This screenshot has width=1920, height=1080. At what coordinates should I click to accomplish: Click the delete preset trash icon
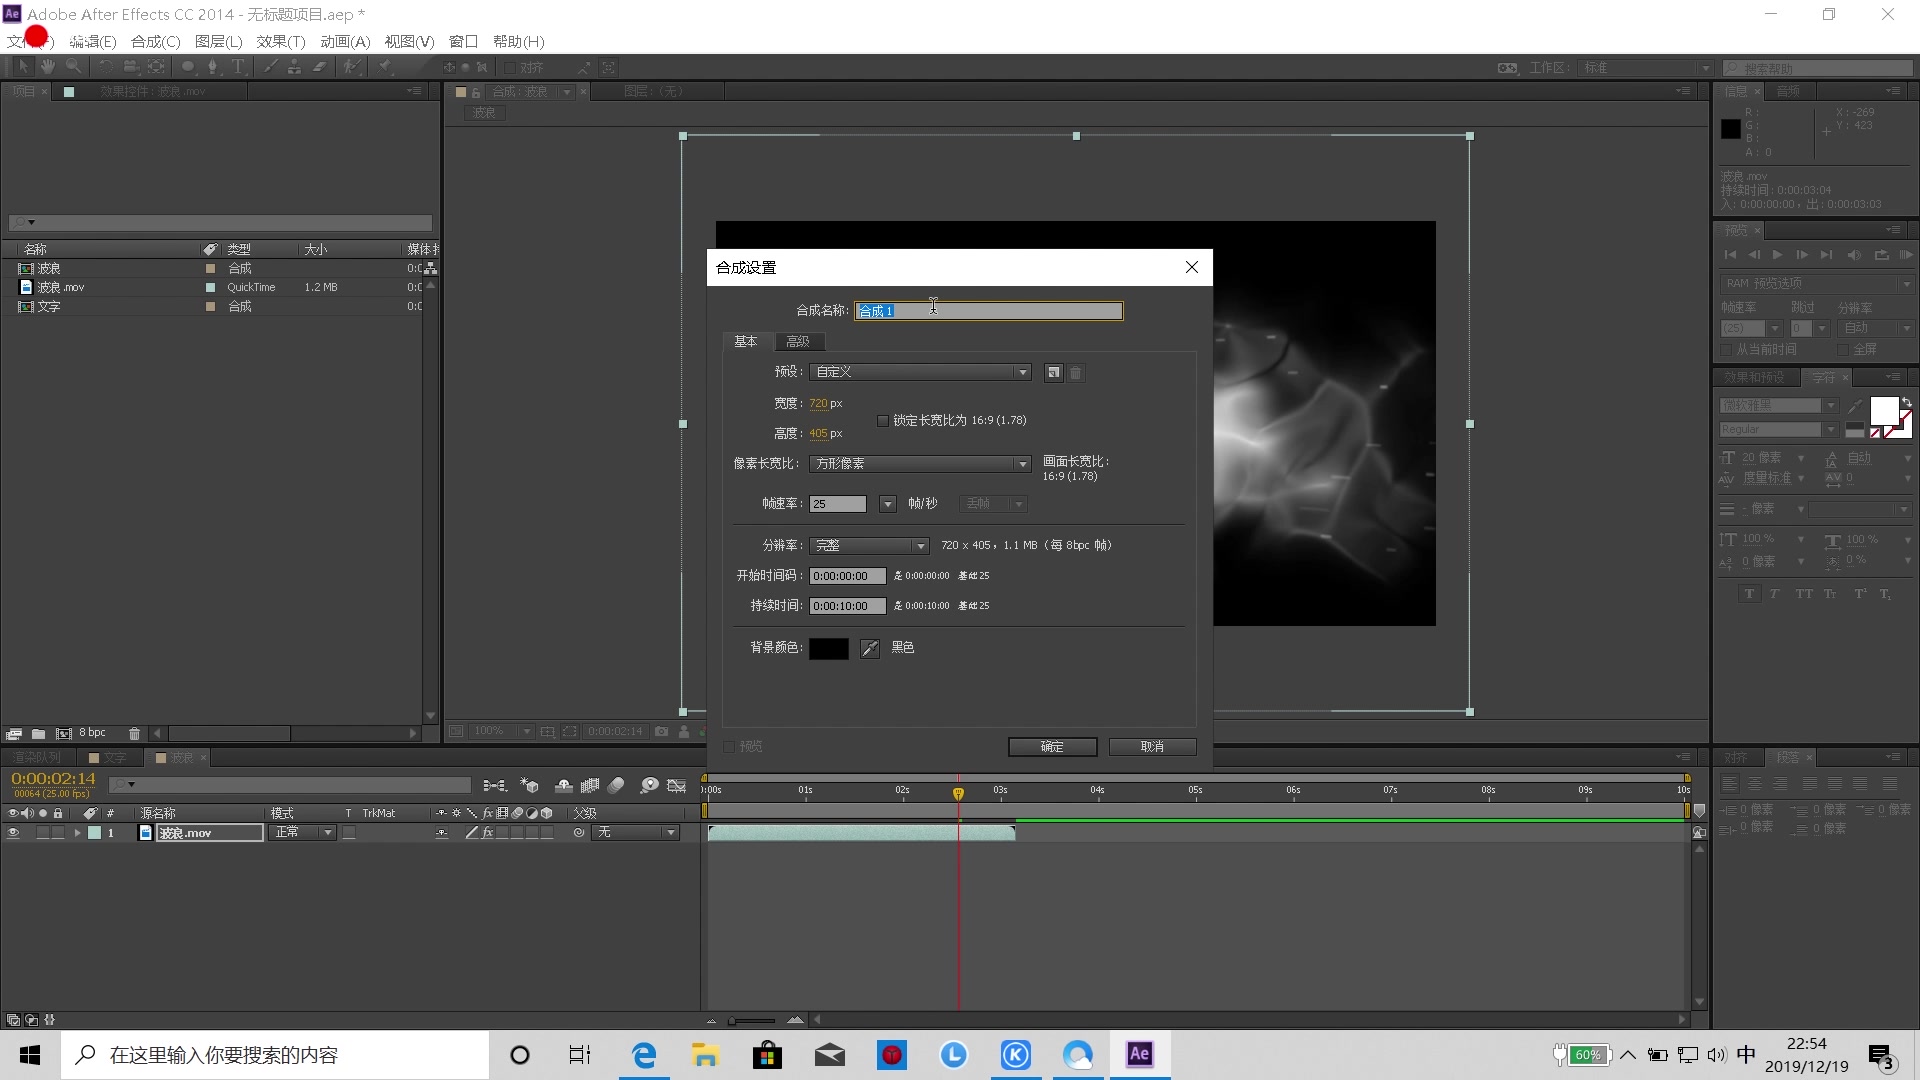1076,373
